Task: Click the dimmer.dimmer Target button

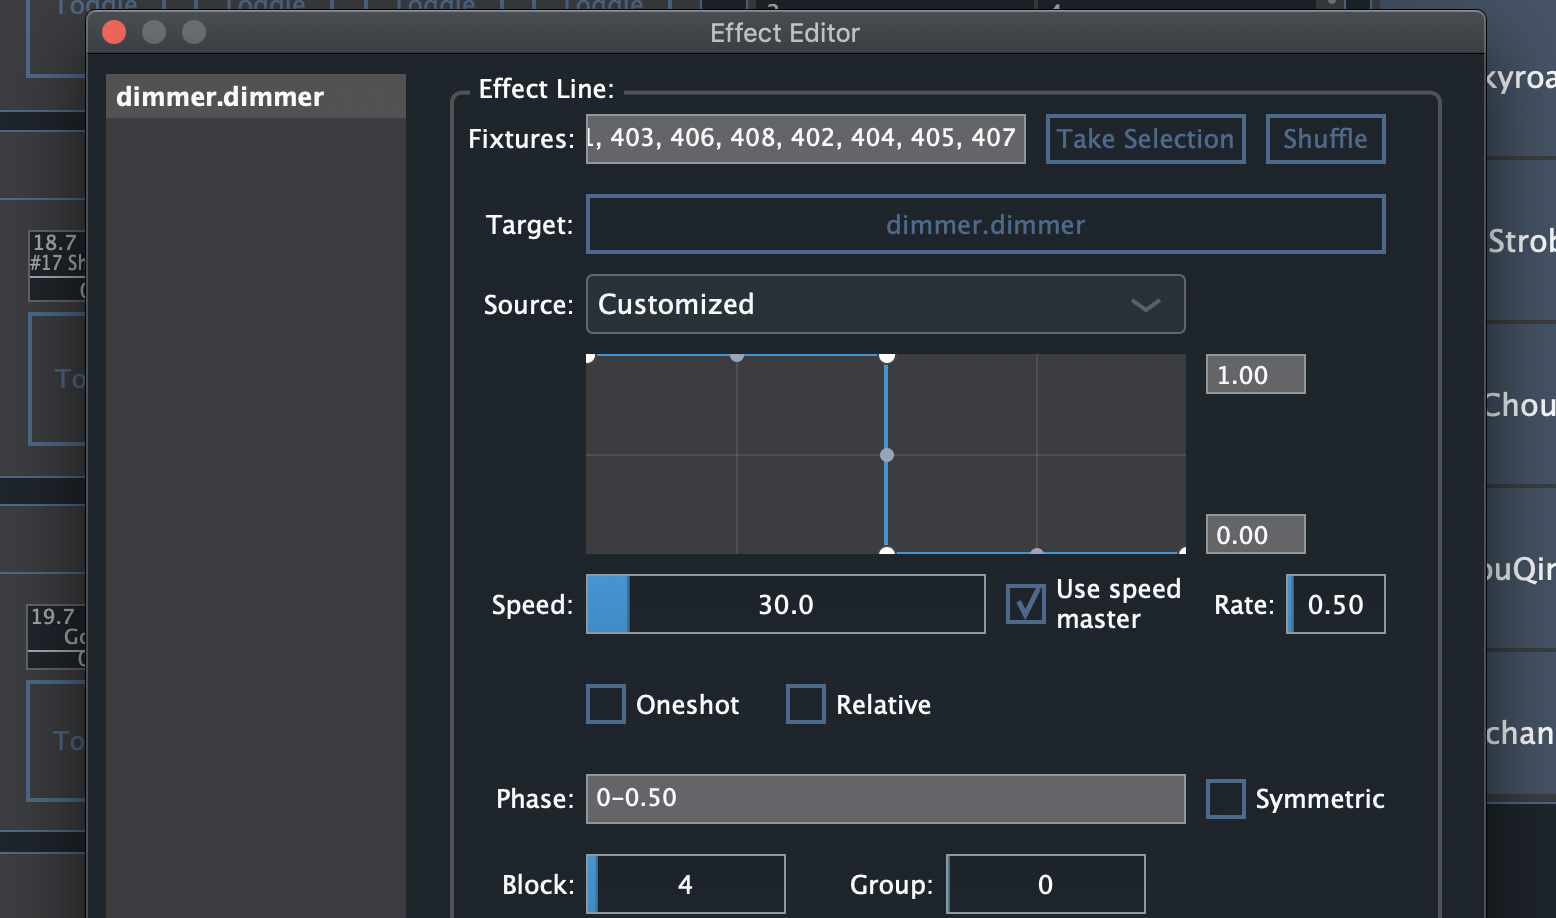Action: click(985, 225)
